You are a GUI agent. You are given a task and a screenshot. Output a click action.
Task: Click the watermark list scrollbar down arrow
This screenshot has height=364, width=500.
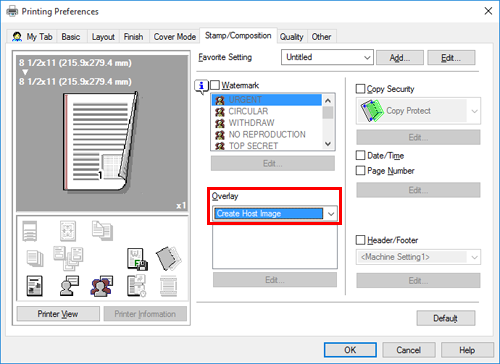click(x=328, y=144)
